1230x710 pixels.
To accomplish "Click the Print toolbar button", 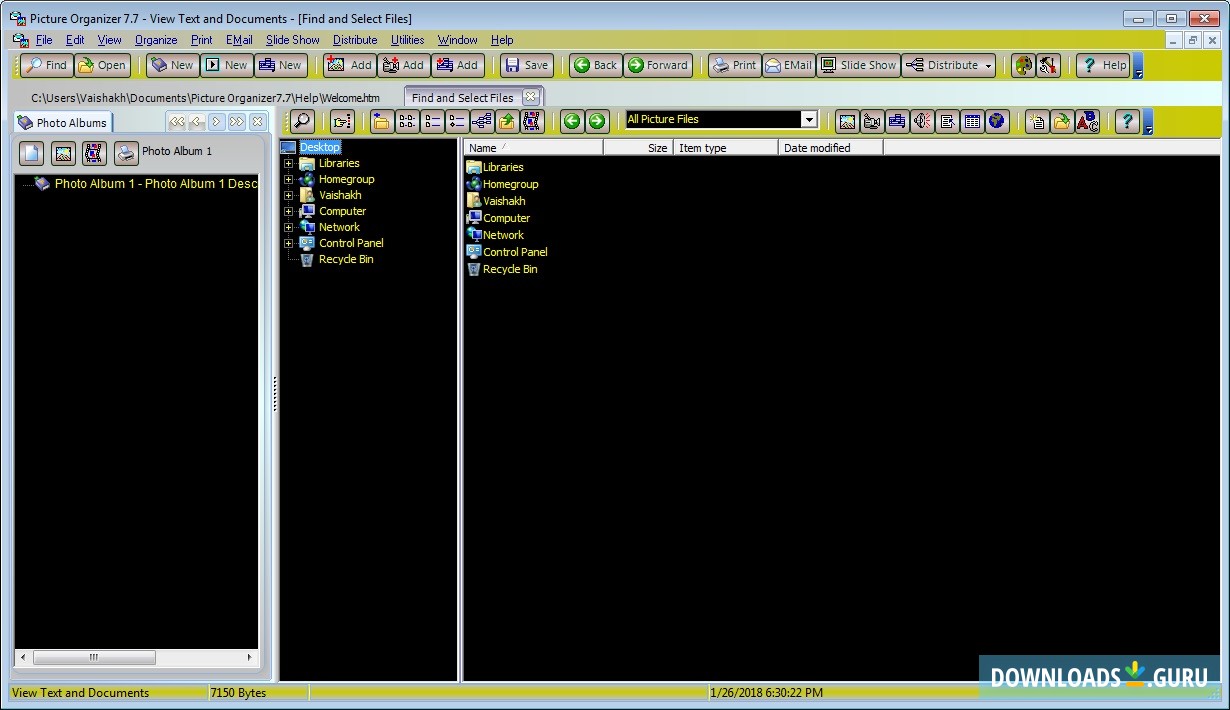I will 734,65.
